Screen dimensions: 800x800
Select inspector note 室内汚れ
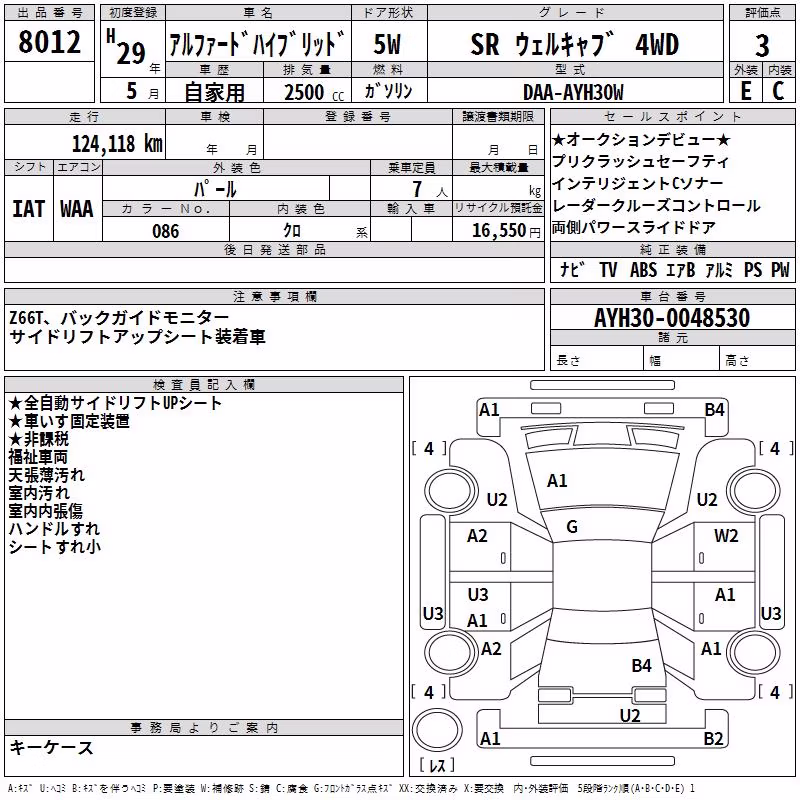pyautogui.click(x=39, y=493)
